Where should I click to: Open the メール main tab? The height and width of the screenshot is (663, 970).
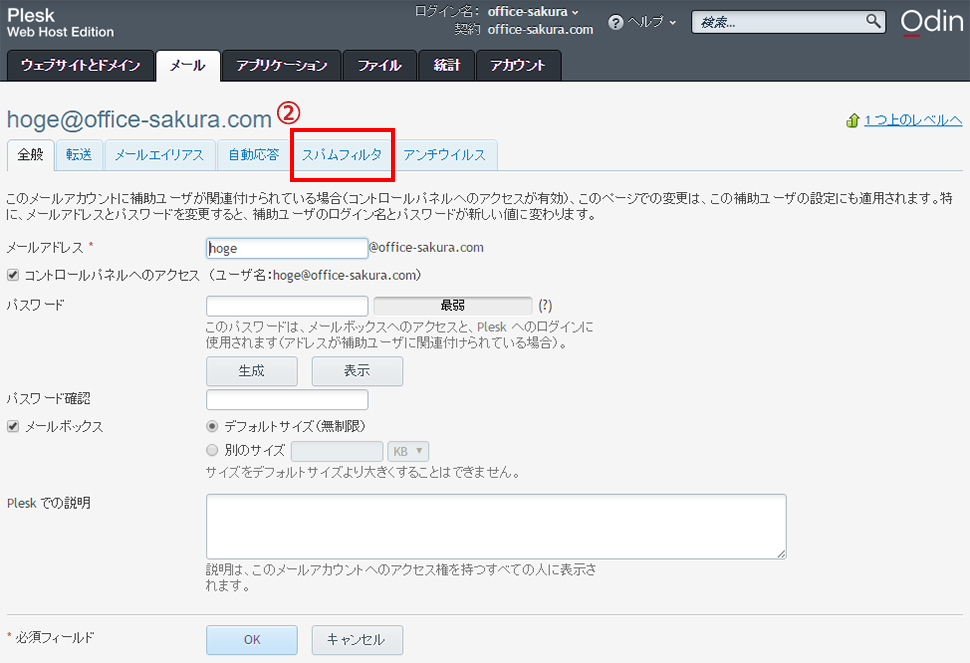pyautogui.click(x=187, y=66)
